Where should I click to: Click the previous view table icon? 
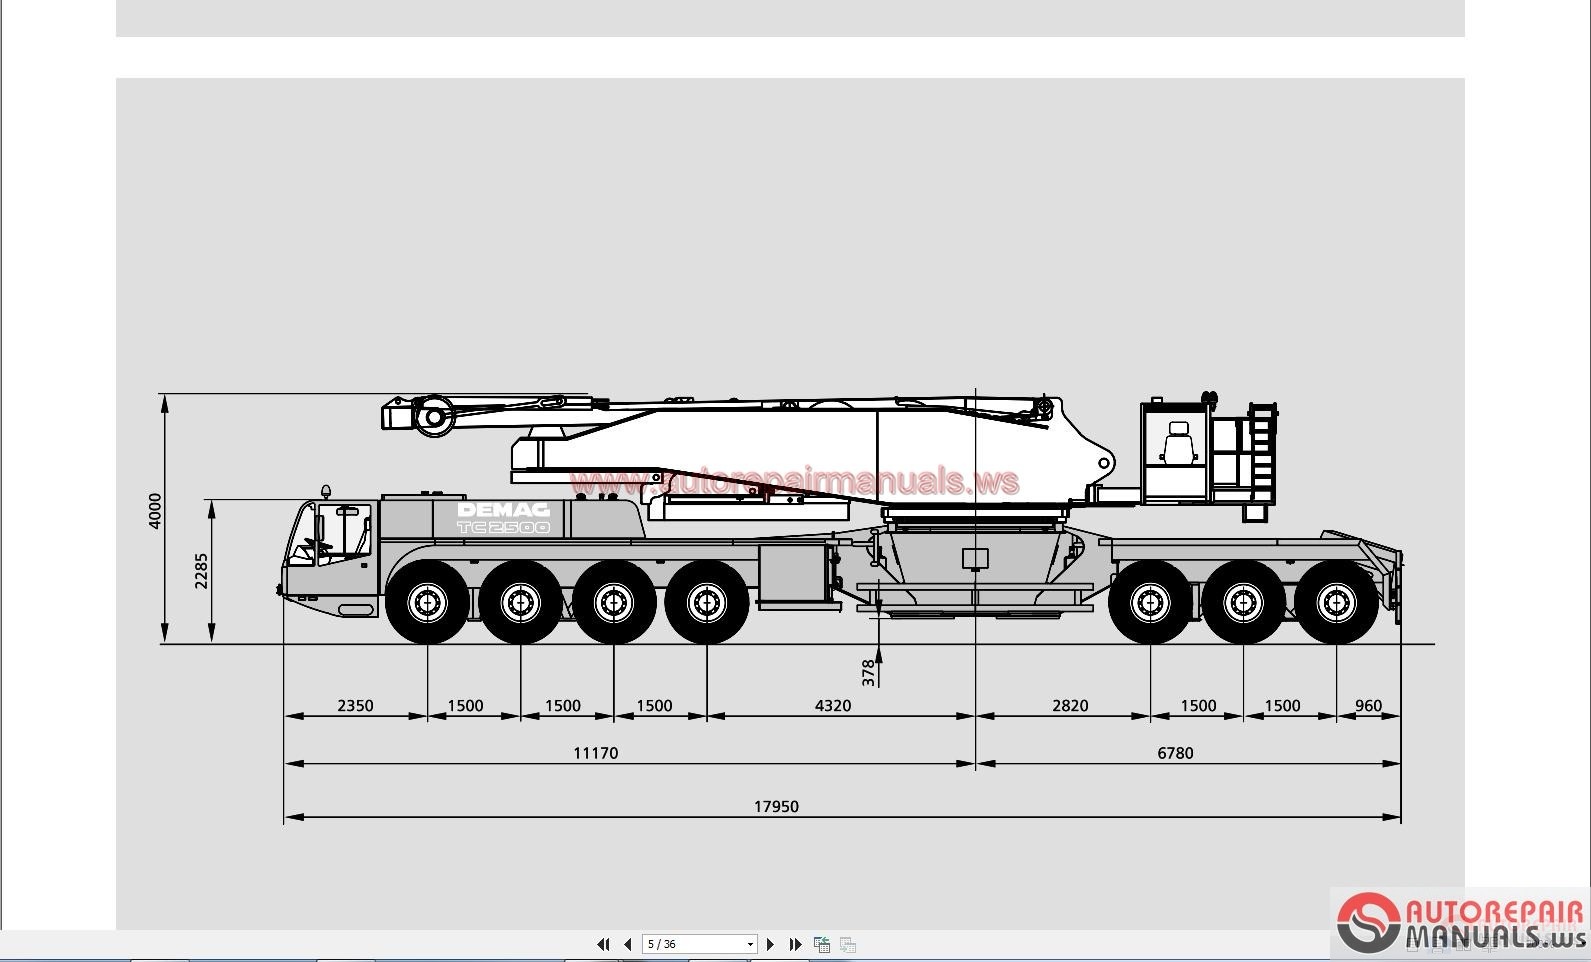[x=822, y=944]
